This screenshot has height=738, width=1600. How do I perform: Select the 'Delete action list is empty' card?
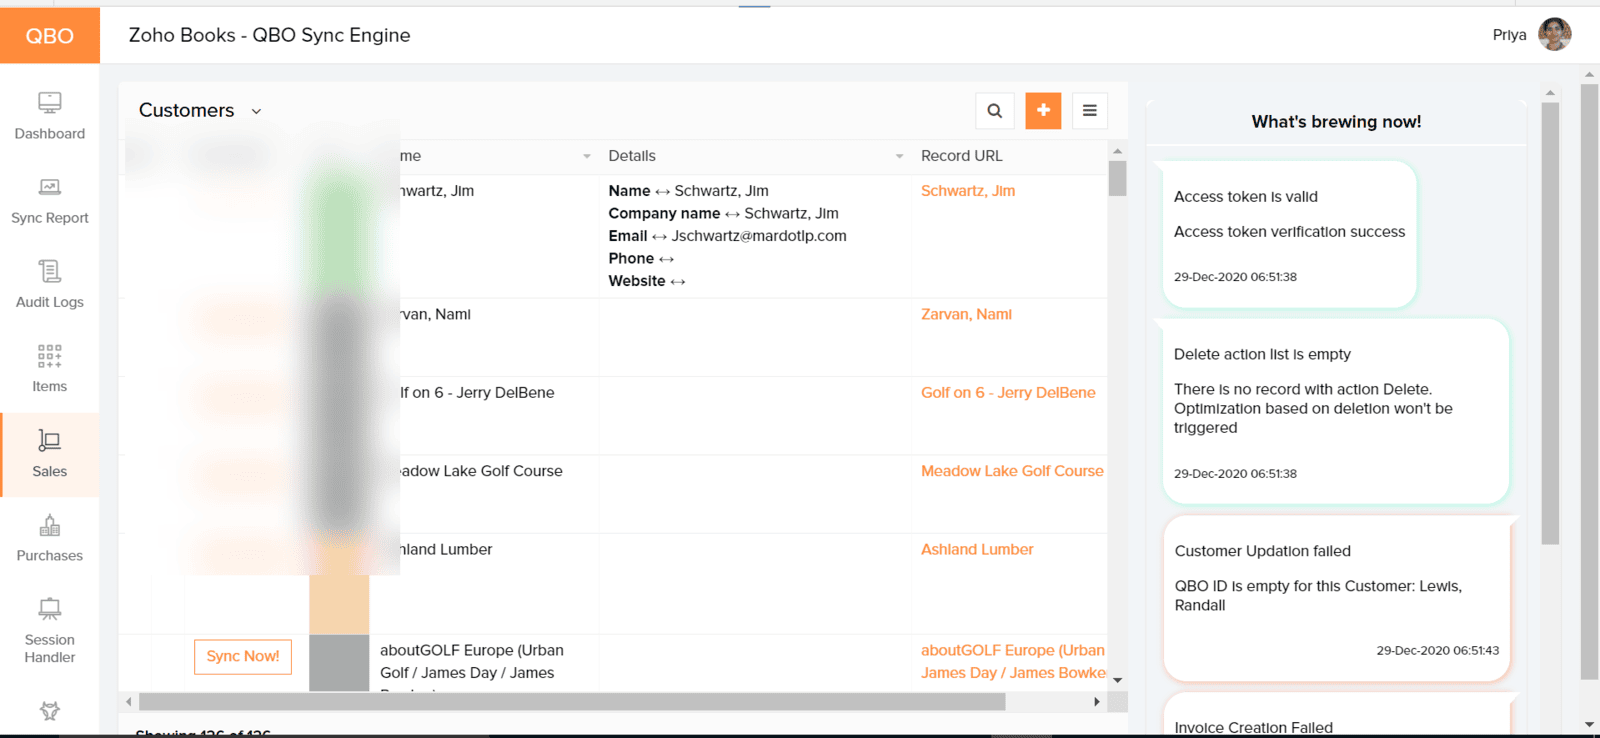coord(1335,411)
